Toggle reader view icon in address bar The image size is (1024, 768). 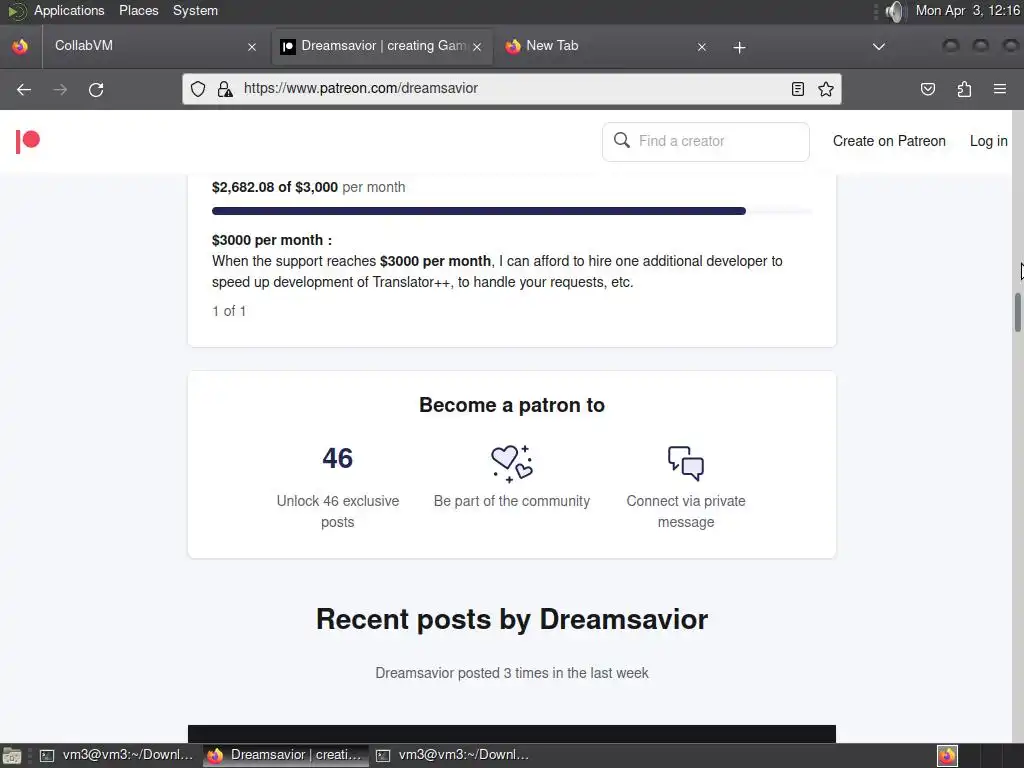tap(797, 89)
